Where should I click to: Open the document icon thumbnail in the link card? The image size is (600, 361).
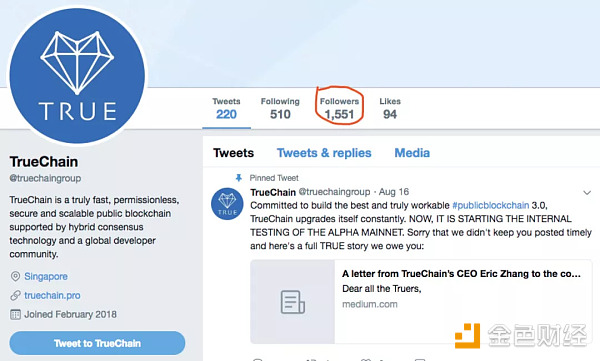pyautogui.click(x=293, y=302)
